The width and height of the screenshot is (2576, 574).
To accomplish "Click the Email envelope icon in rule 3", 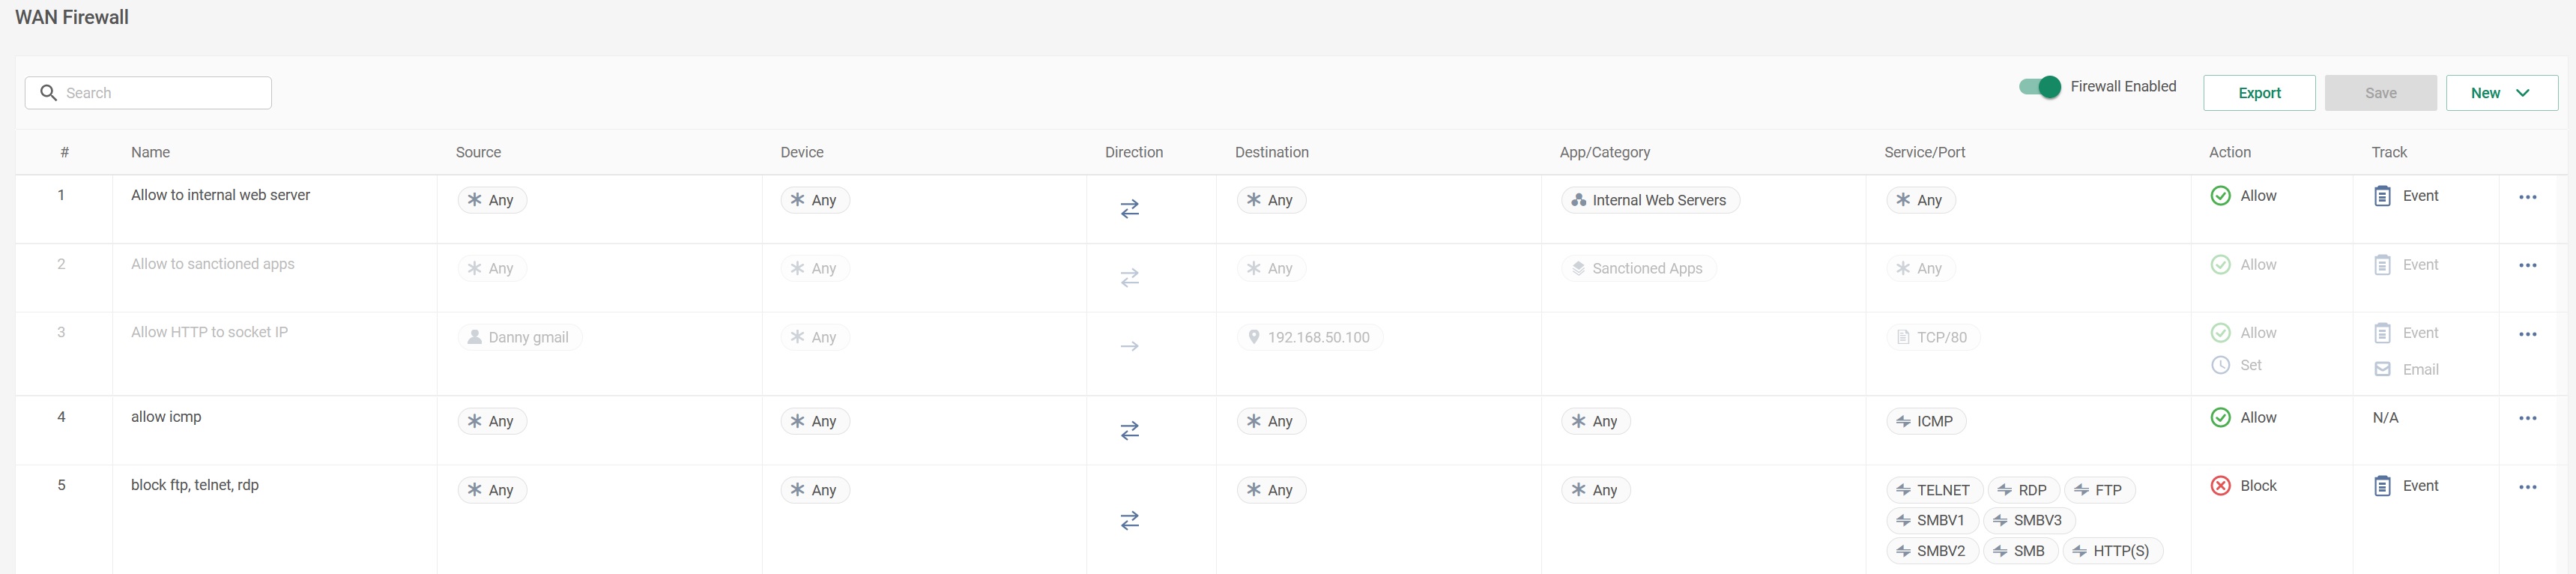I will (x=2382, y=369).
